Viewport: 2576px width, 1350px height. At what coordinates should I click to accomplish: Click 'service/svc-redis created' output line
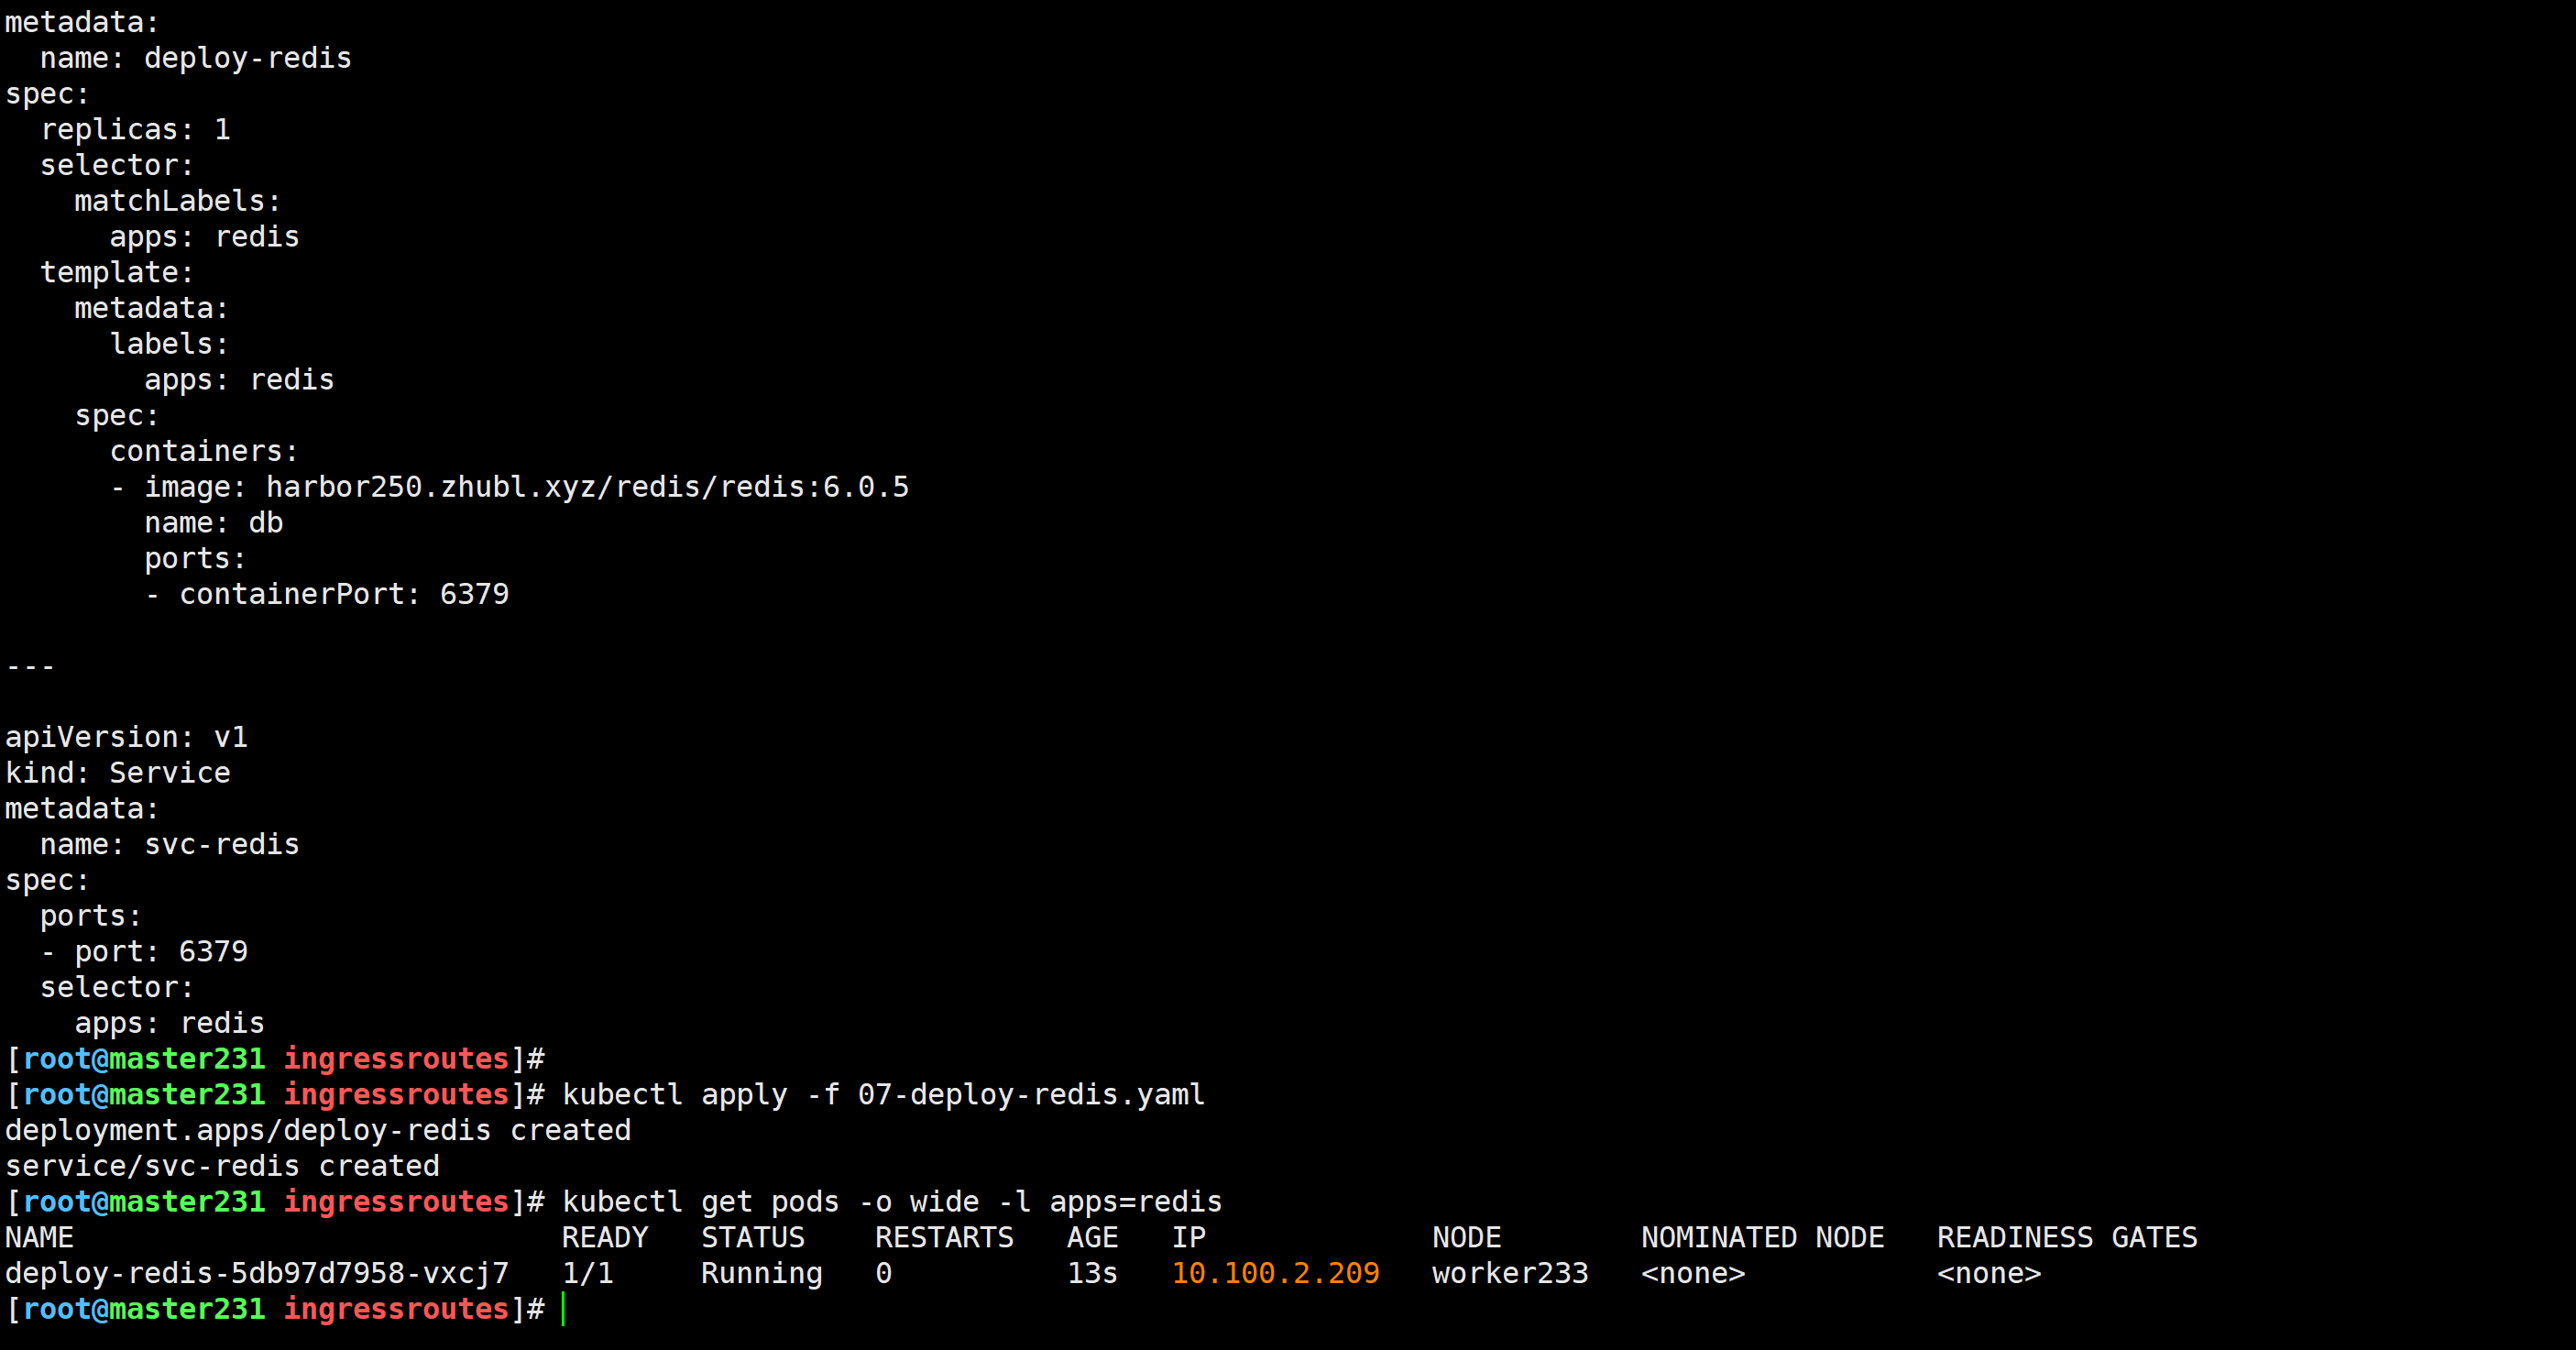pos(222,1166)
